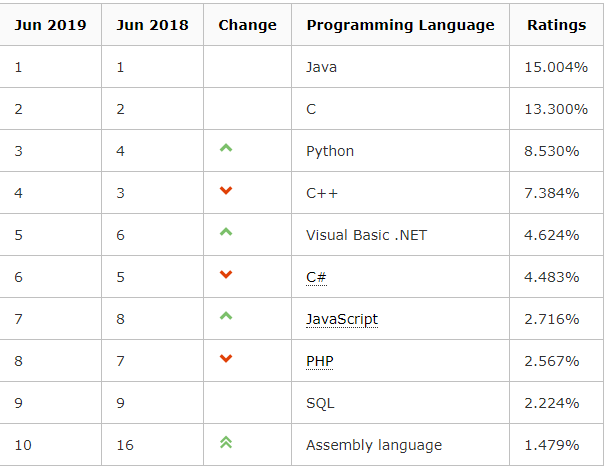Click the 2.567% rating value
Screen dimensions: 606x468
(x=552, y=361)
